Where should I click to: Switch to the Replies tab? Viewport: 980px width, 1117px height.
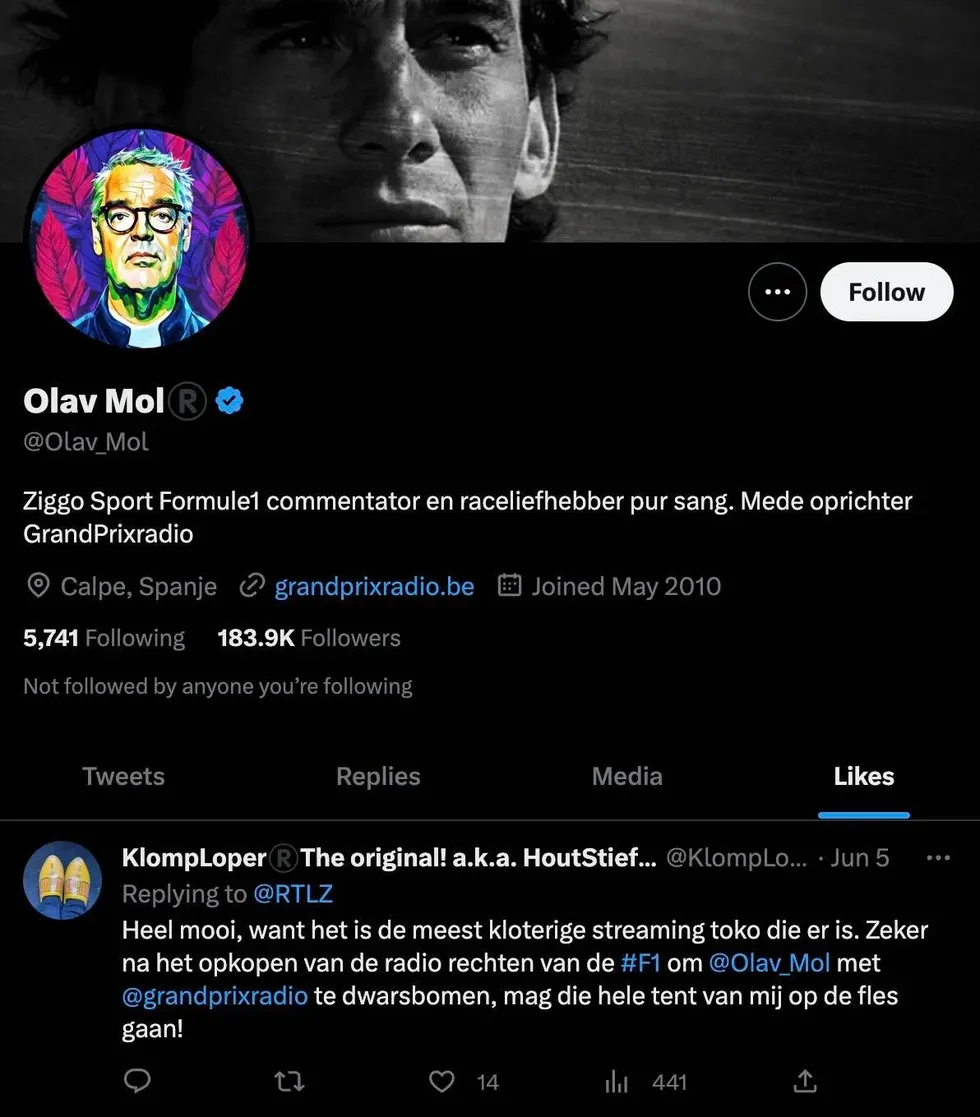click(x=378, y=776)
